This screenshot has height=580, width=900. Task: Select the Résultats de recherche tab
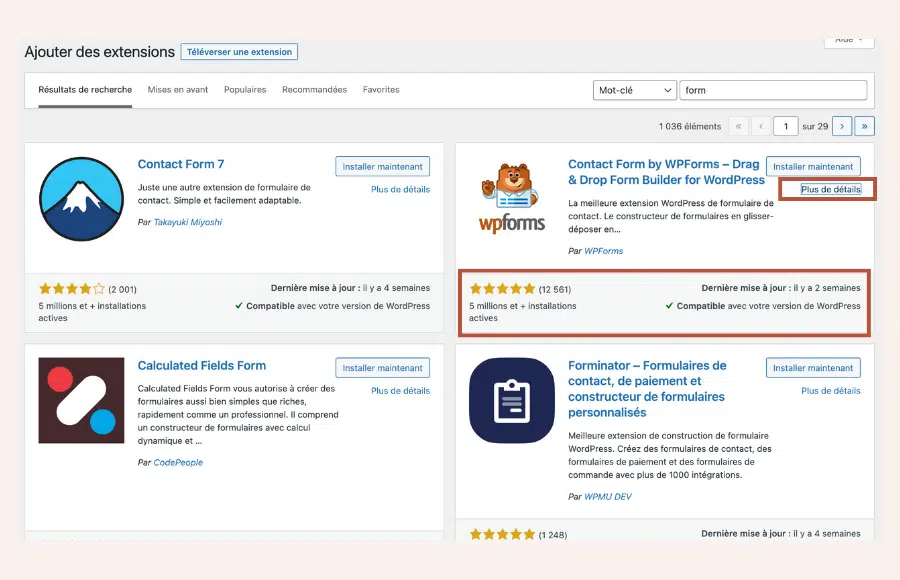(x=85, y=90)
